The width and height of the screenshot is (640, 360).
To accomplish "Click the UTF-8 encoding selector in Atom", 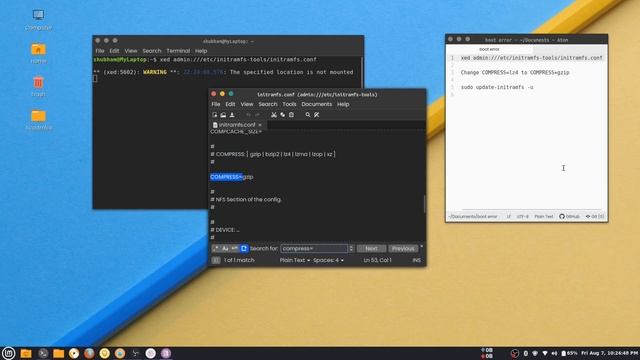I will pyautogui.click(x=522, y=216).
